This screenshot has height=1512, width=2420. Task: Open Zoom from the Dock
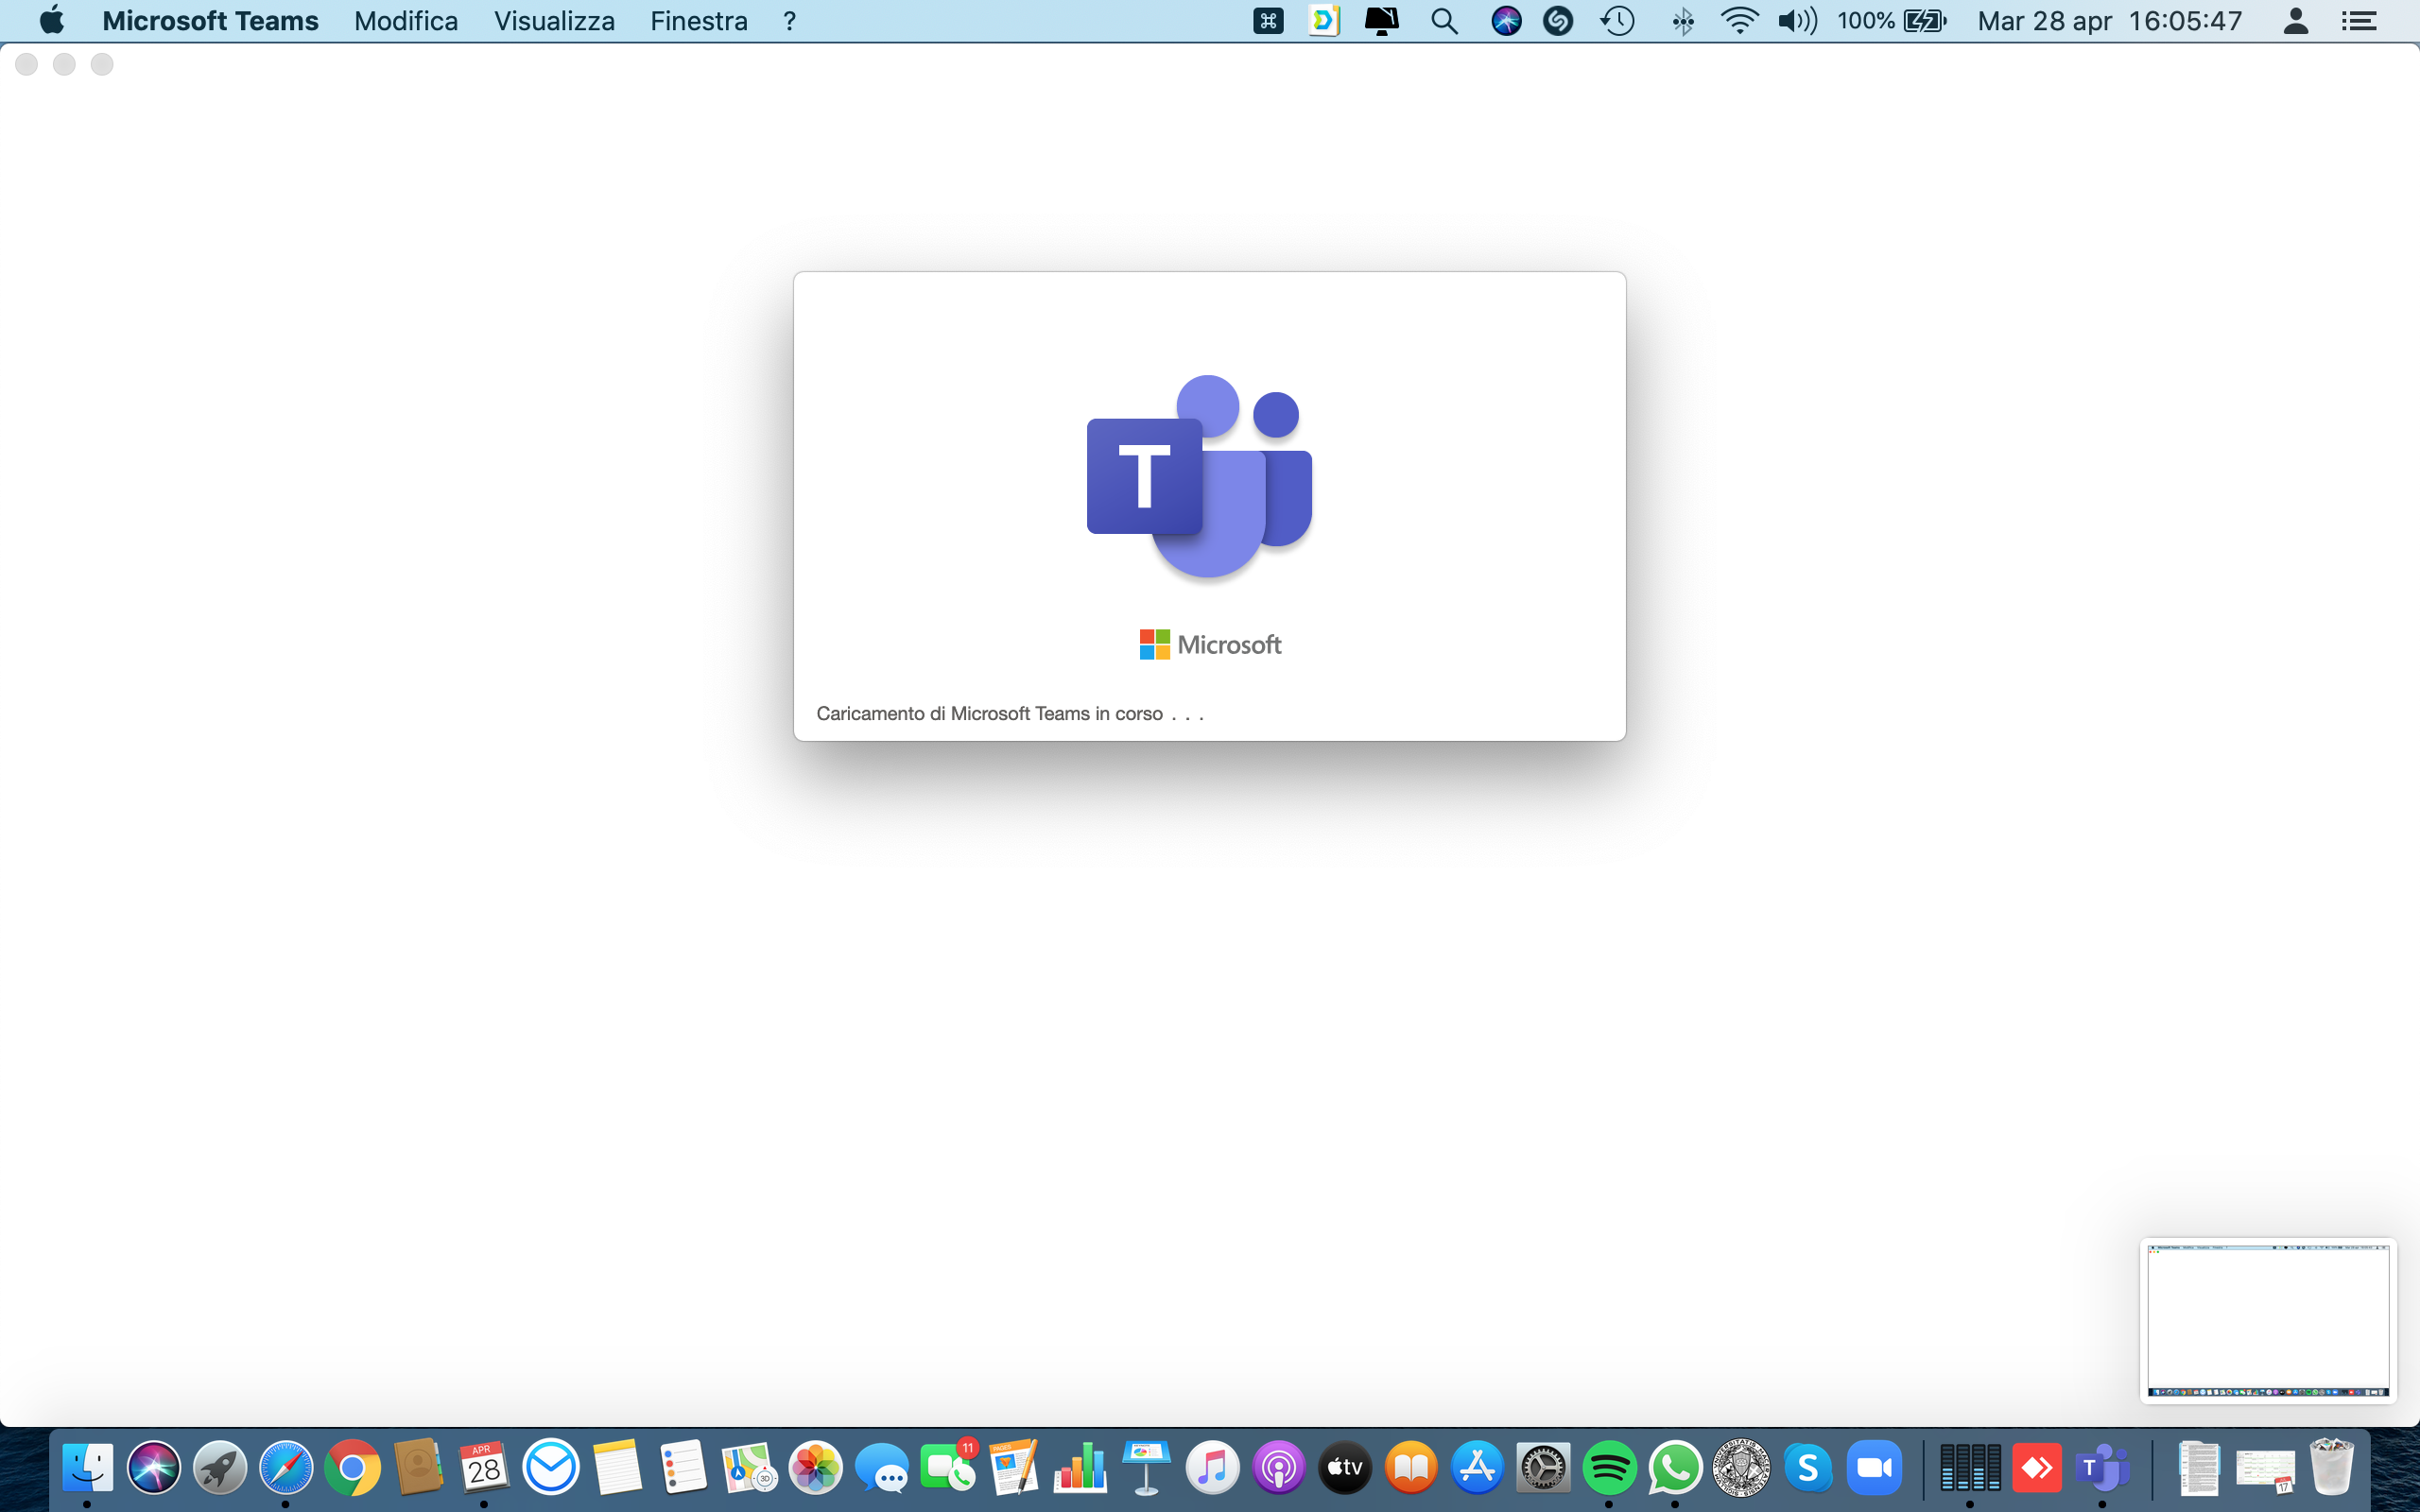(x=1874, y=1467)
